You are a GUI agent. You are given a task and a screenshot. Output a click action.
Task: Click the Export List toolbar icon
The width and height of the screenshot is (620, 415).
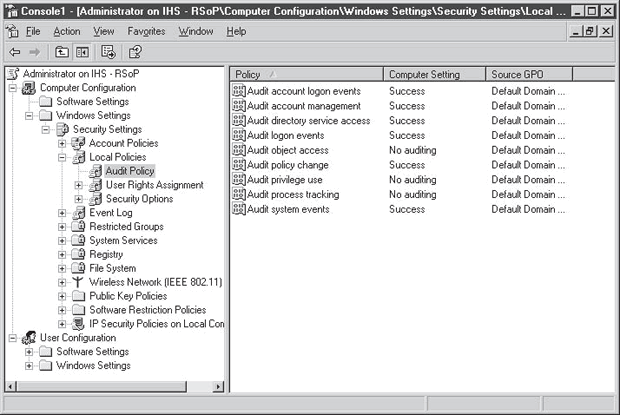pos(108,52)
